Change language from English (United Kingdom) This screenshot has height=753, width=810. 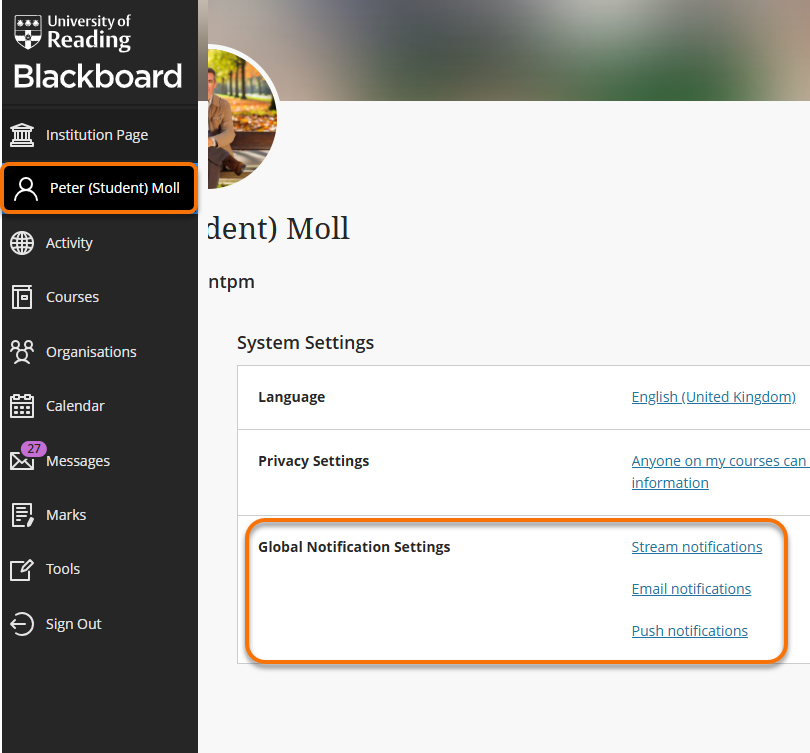713,396
